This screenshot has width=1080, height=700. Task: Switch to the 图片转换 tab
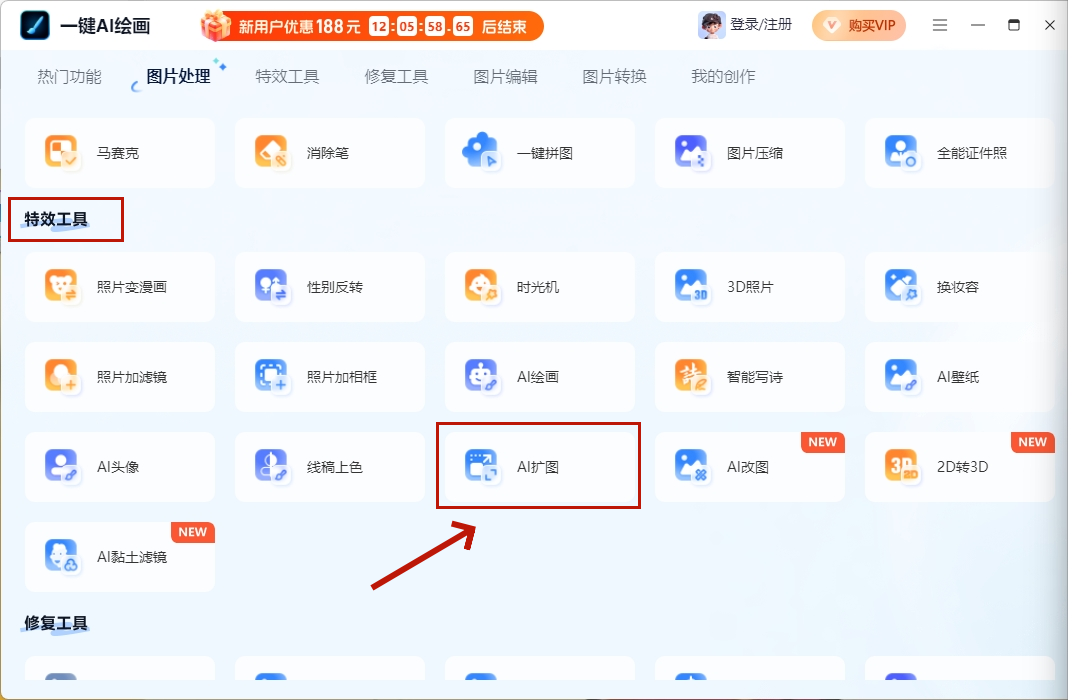click(614, 76)
